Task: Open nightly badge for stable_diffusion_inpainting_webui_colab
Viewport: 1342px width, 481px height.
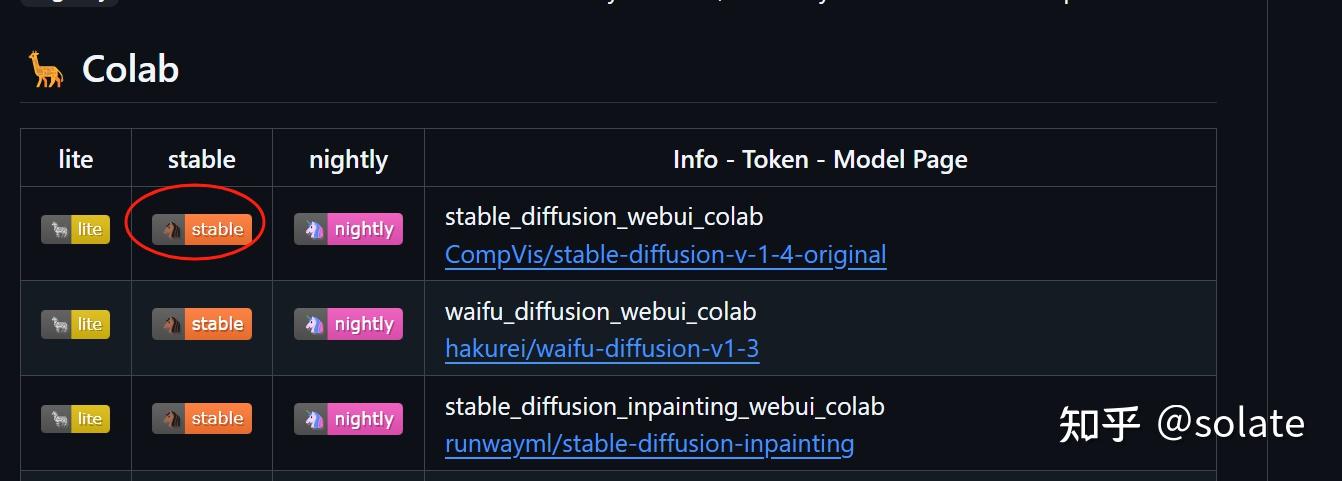Action: [x=348, y=419]
